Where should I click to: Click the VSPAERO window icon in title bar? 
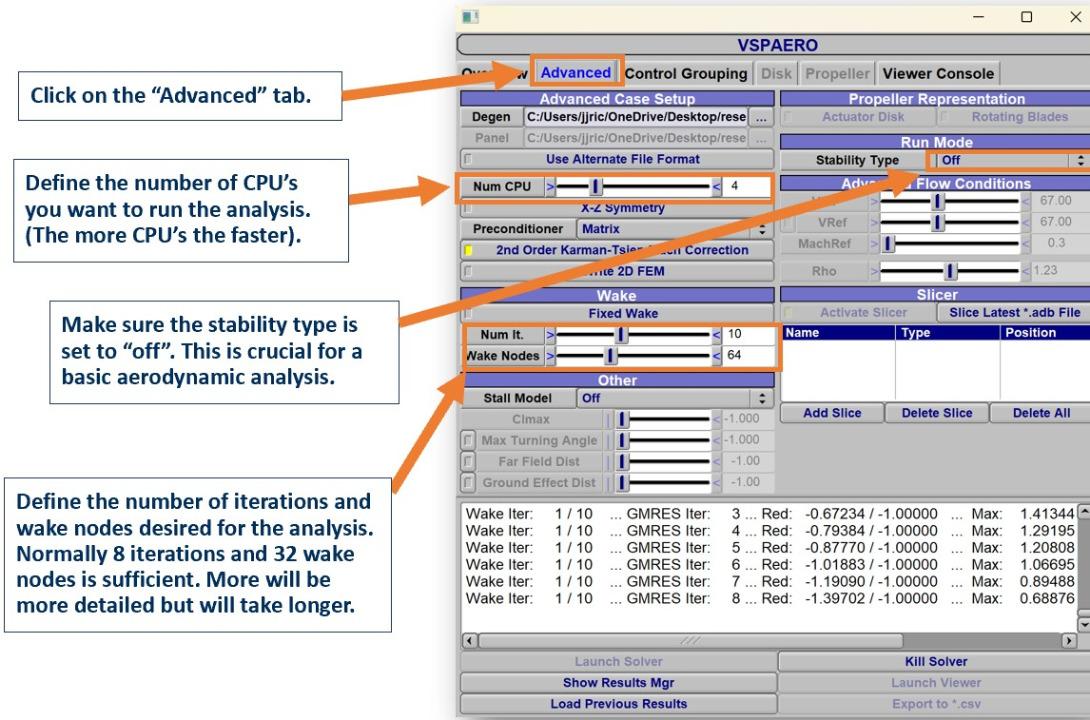click(470, 17)
